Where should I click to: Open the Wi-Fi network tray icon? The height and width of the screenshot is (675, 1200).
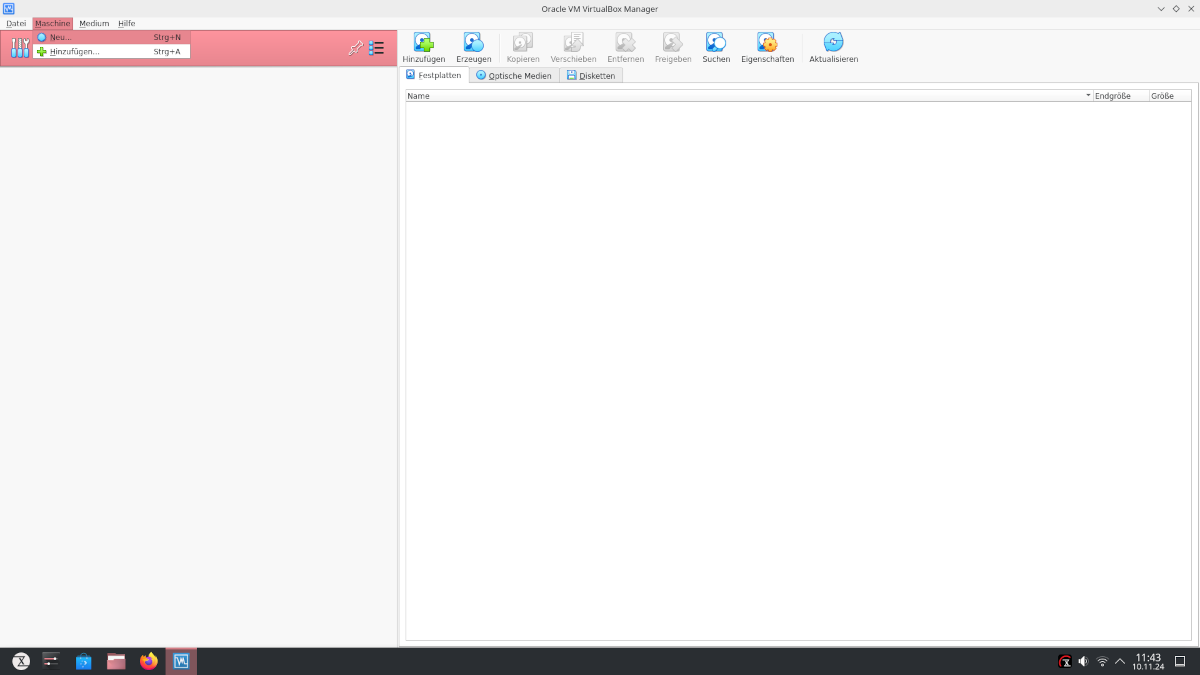point(1102,661)
